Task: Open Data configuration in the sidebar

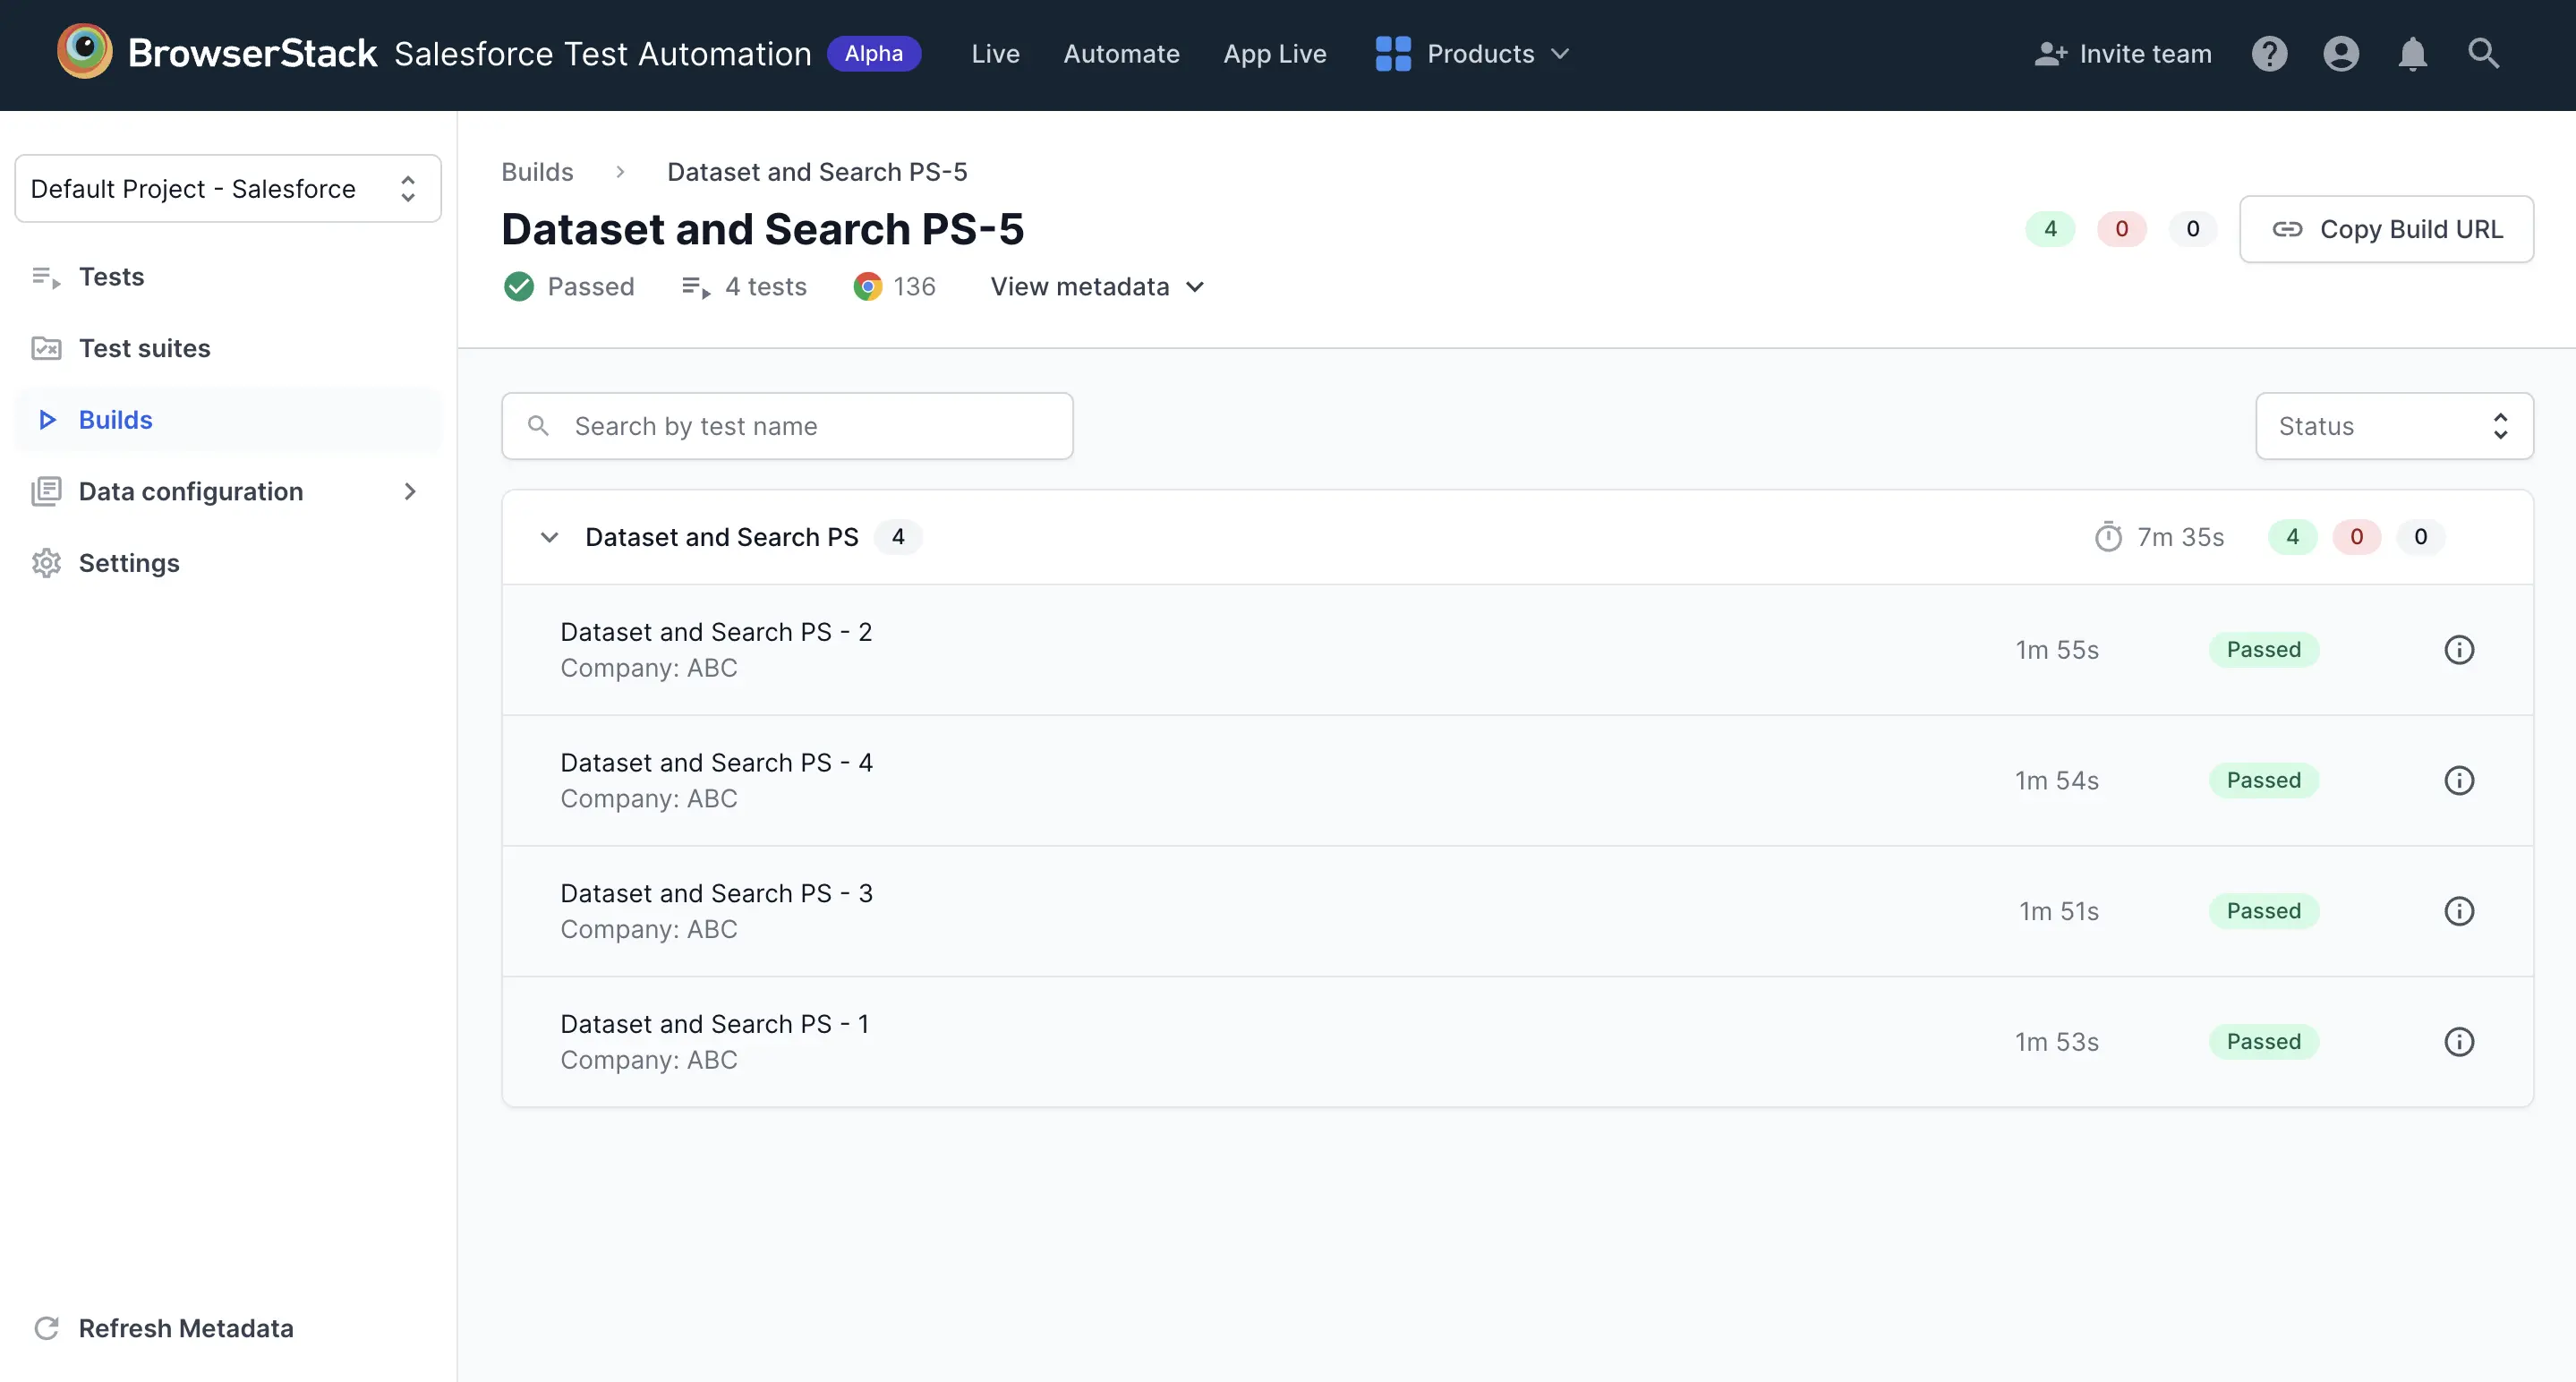Action: pos(228,491)
